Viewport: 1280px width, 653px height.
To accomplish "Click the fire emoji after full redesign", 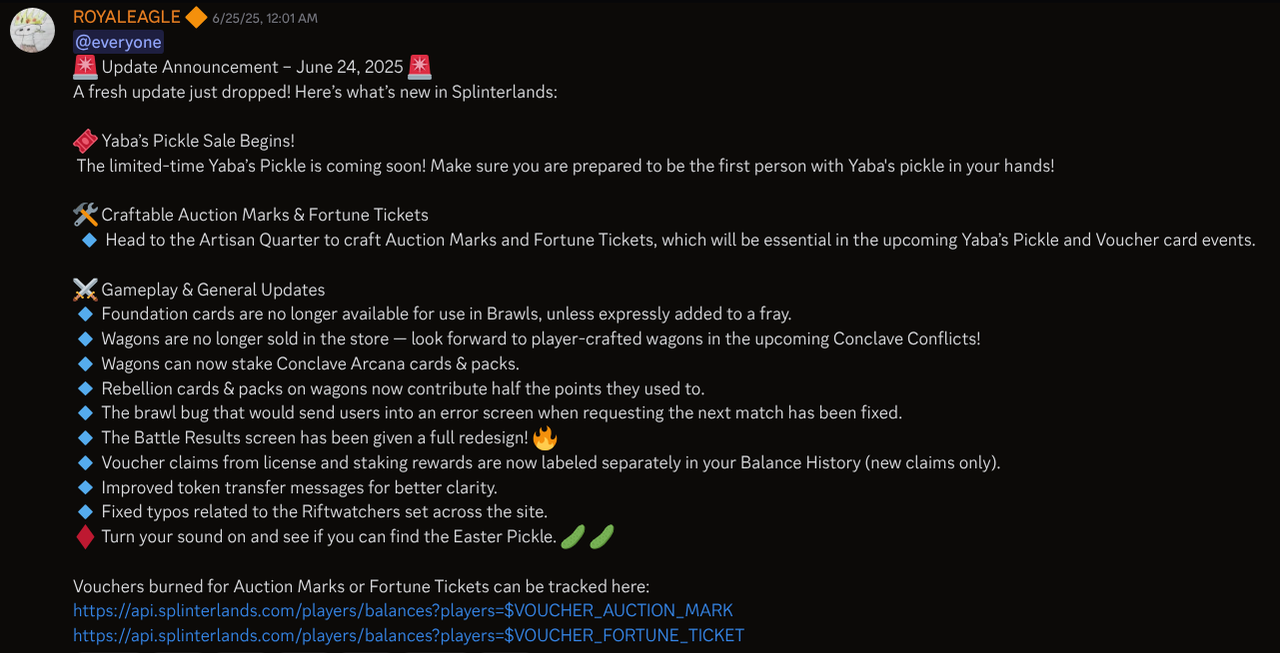I will point(545,438).
